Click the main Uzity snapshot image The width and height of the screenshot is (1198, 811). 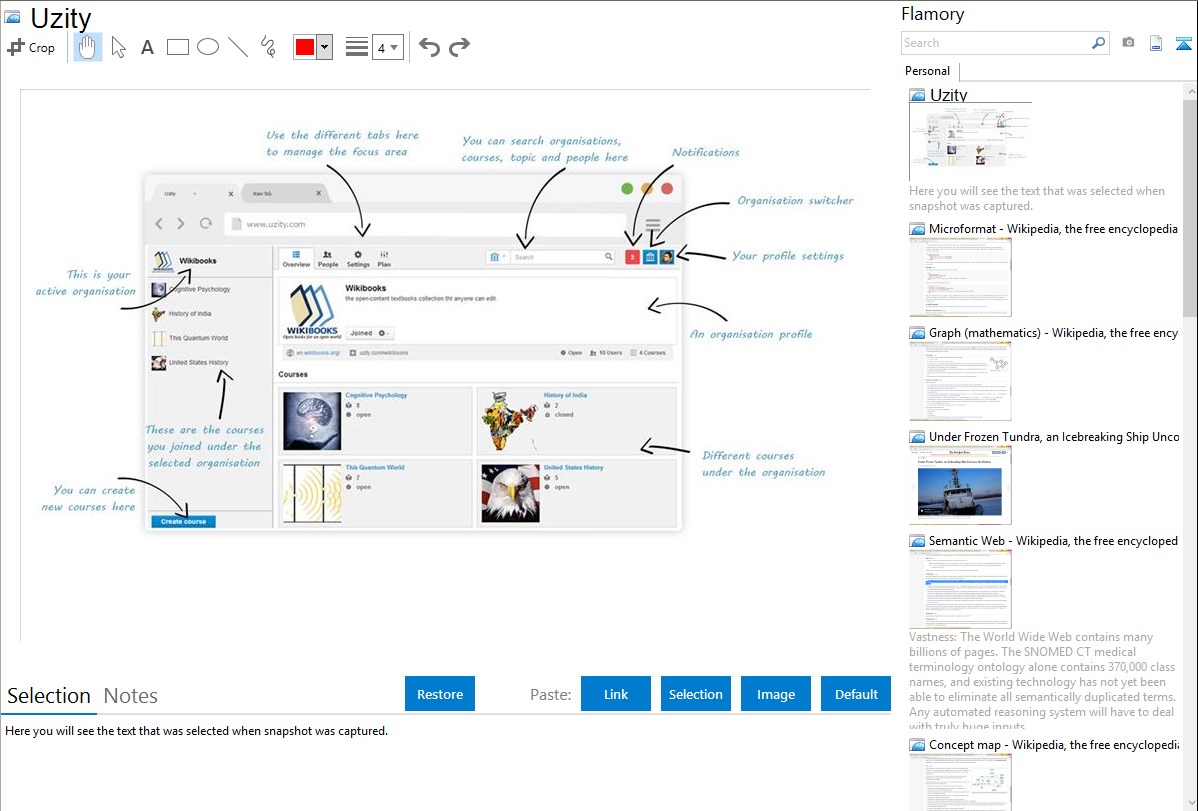point(444,365)
